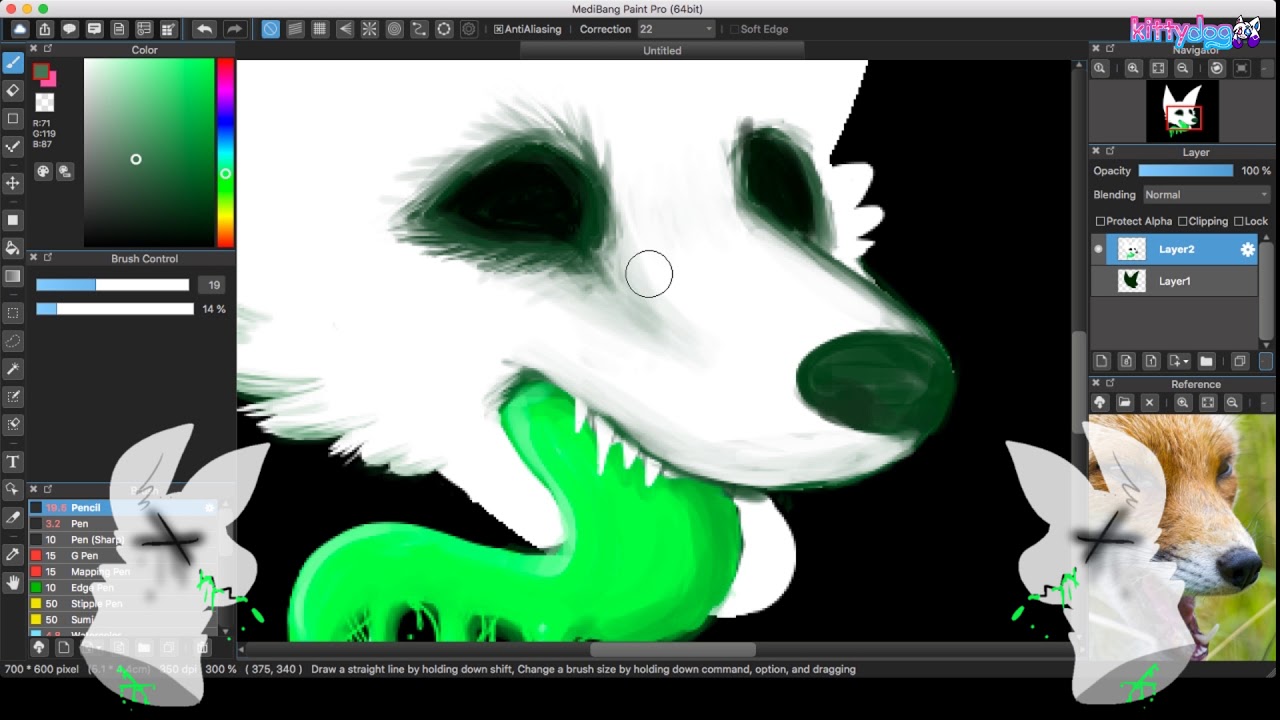Click the Redo arrow

click(235, 29)
